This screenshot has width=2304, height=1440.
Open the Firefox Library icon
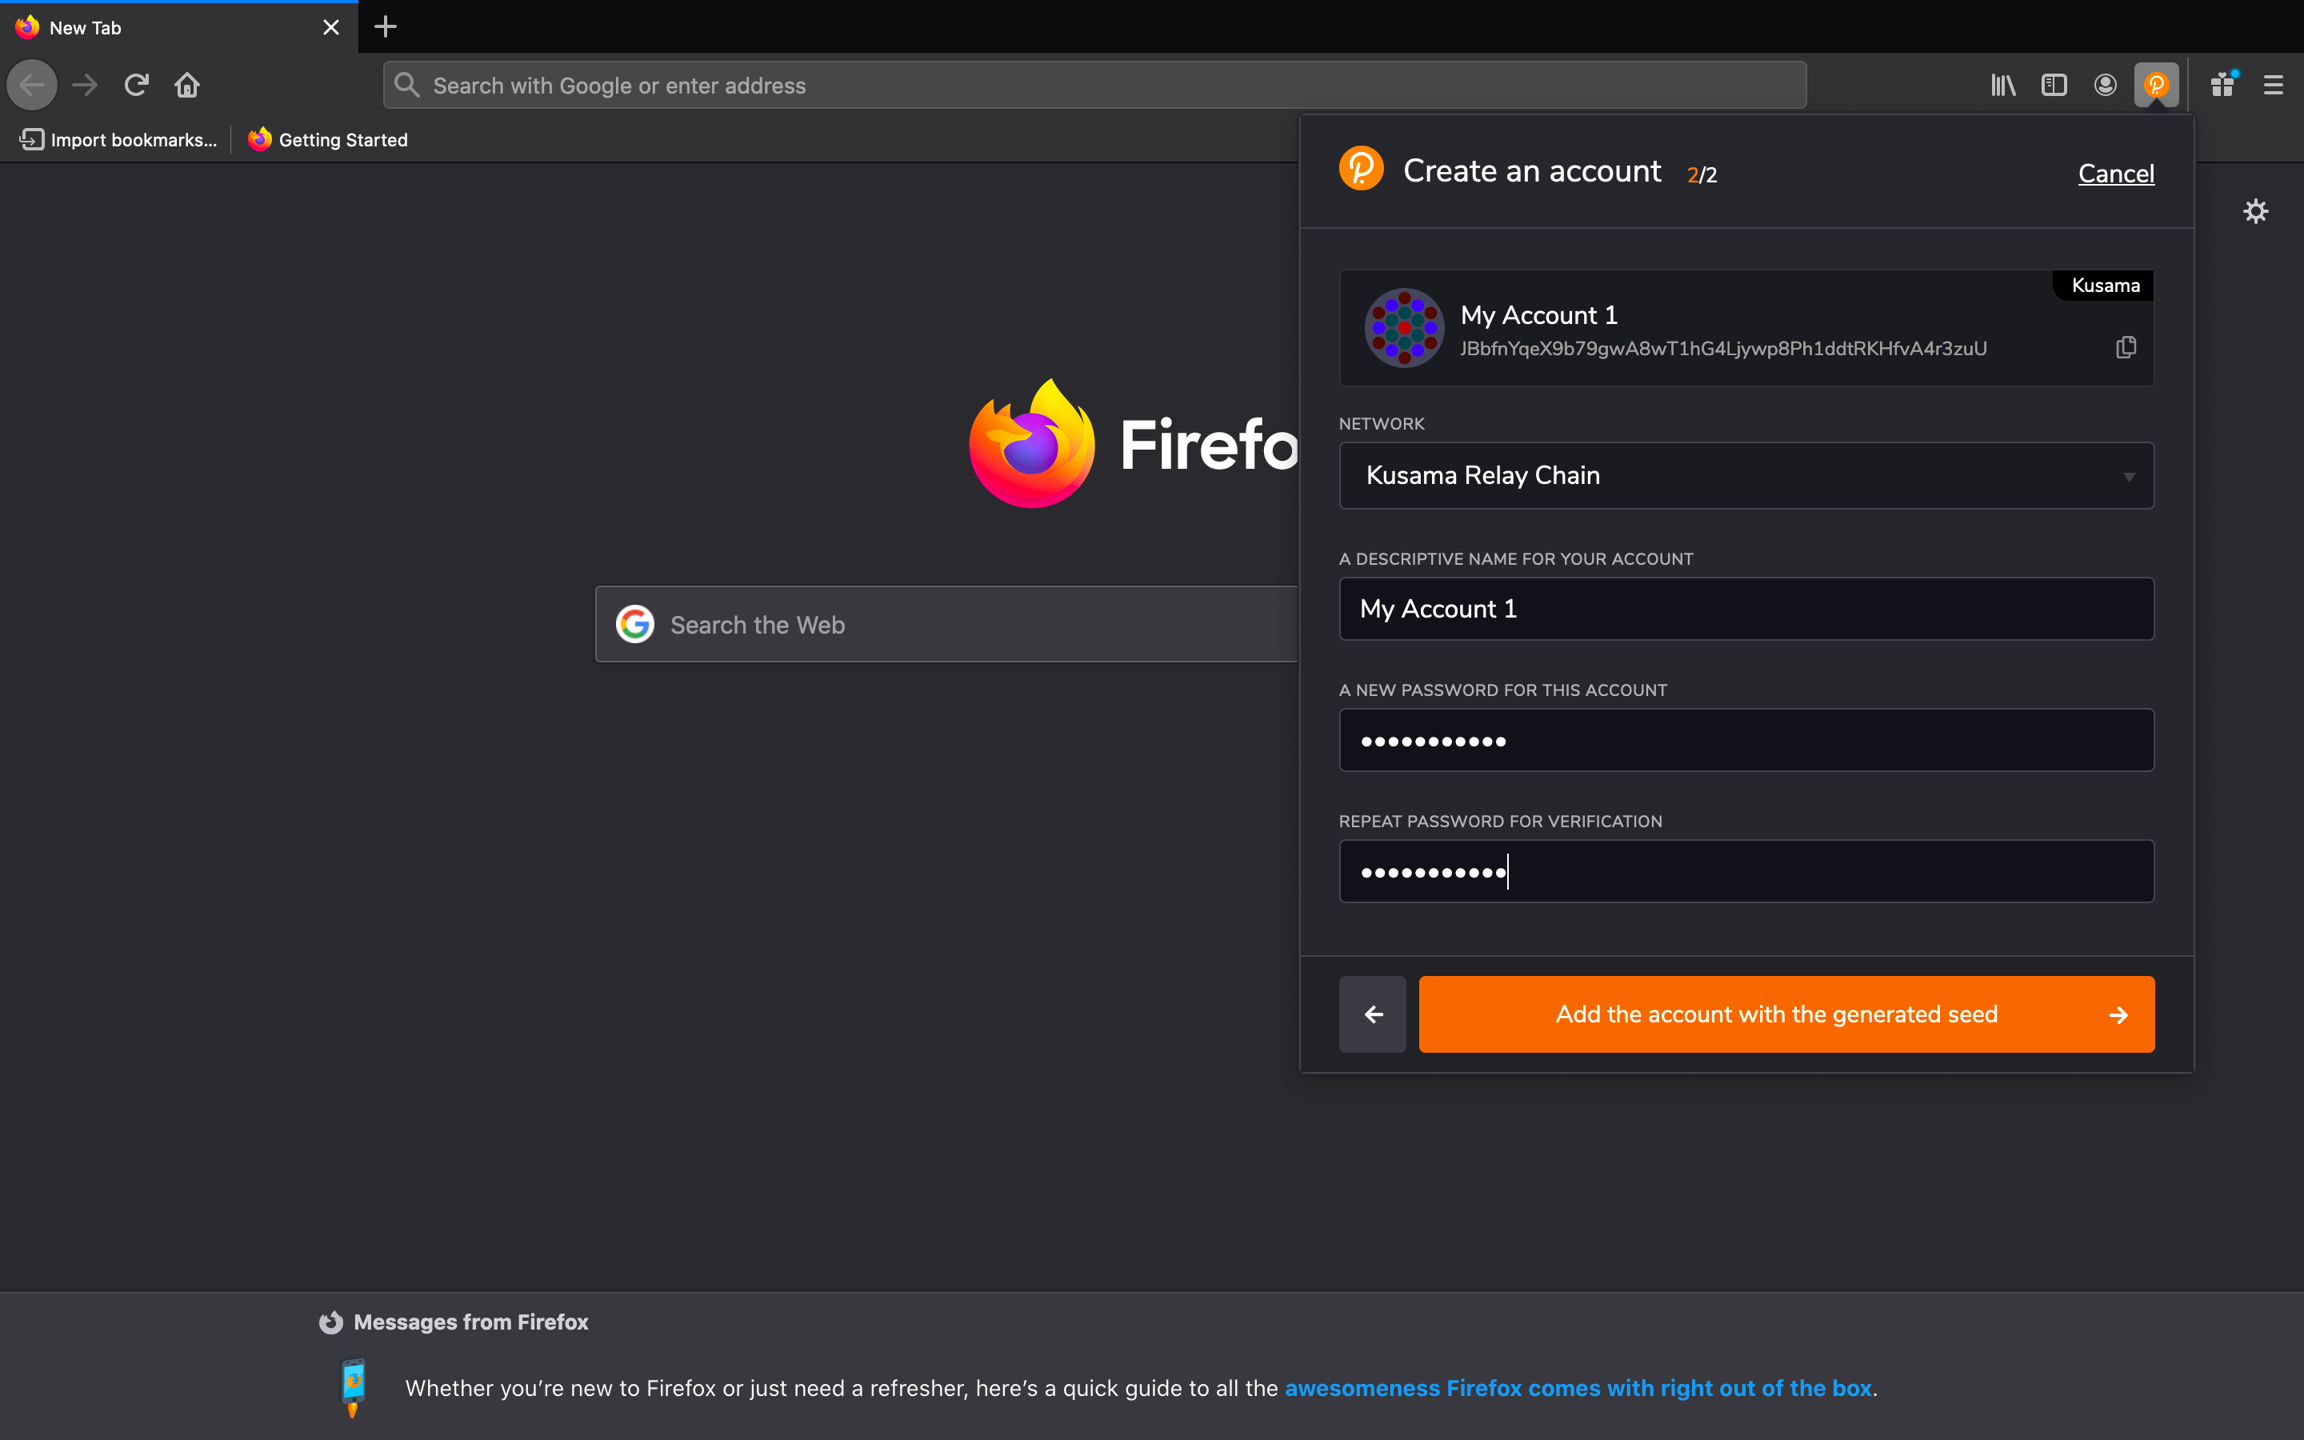pos(2003,85)
